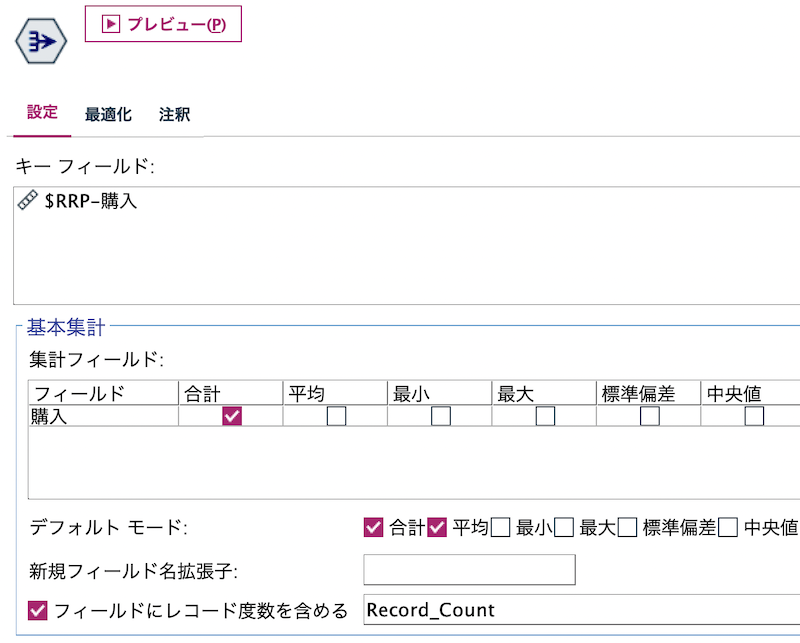800x643 pixels.
Task: Switch to the 最適化 tab
Action: tap(110, 113)
